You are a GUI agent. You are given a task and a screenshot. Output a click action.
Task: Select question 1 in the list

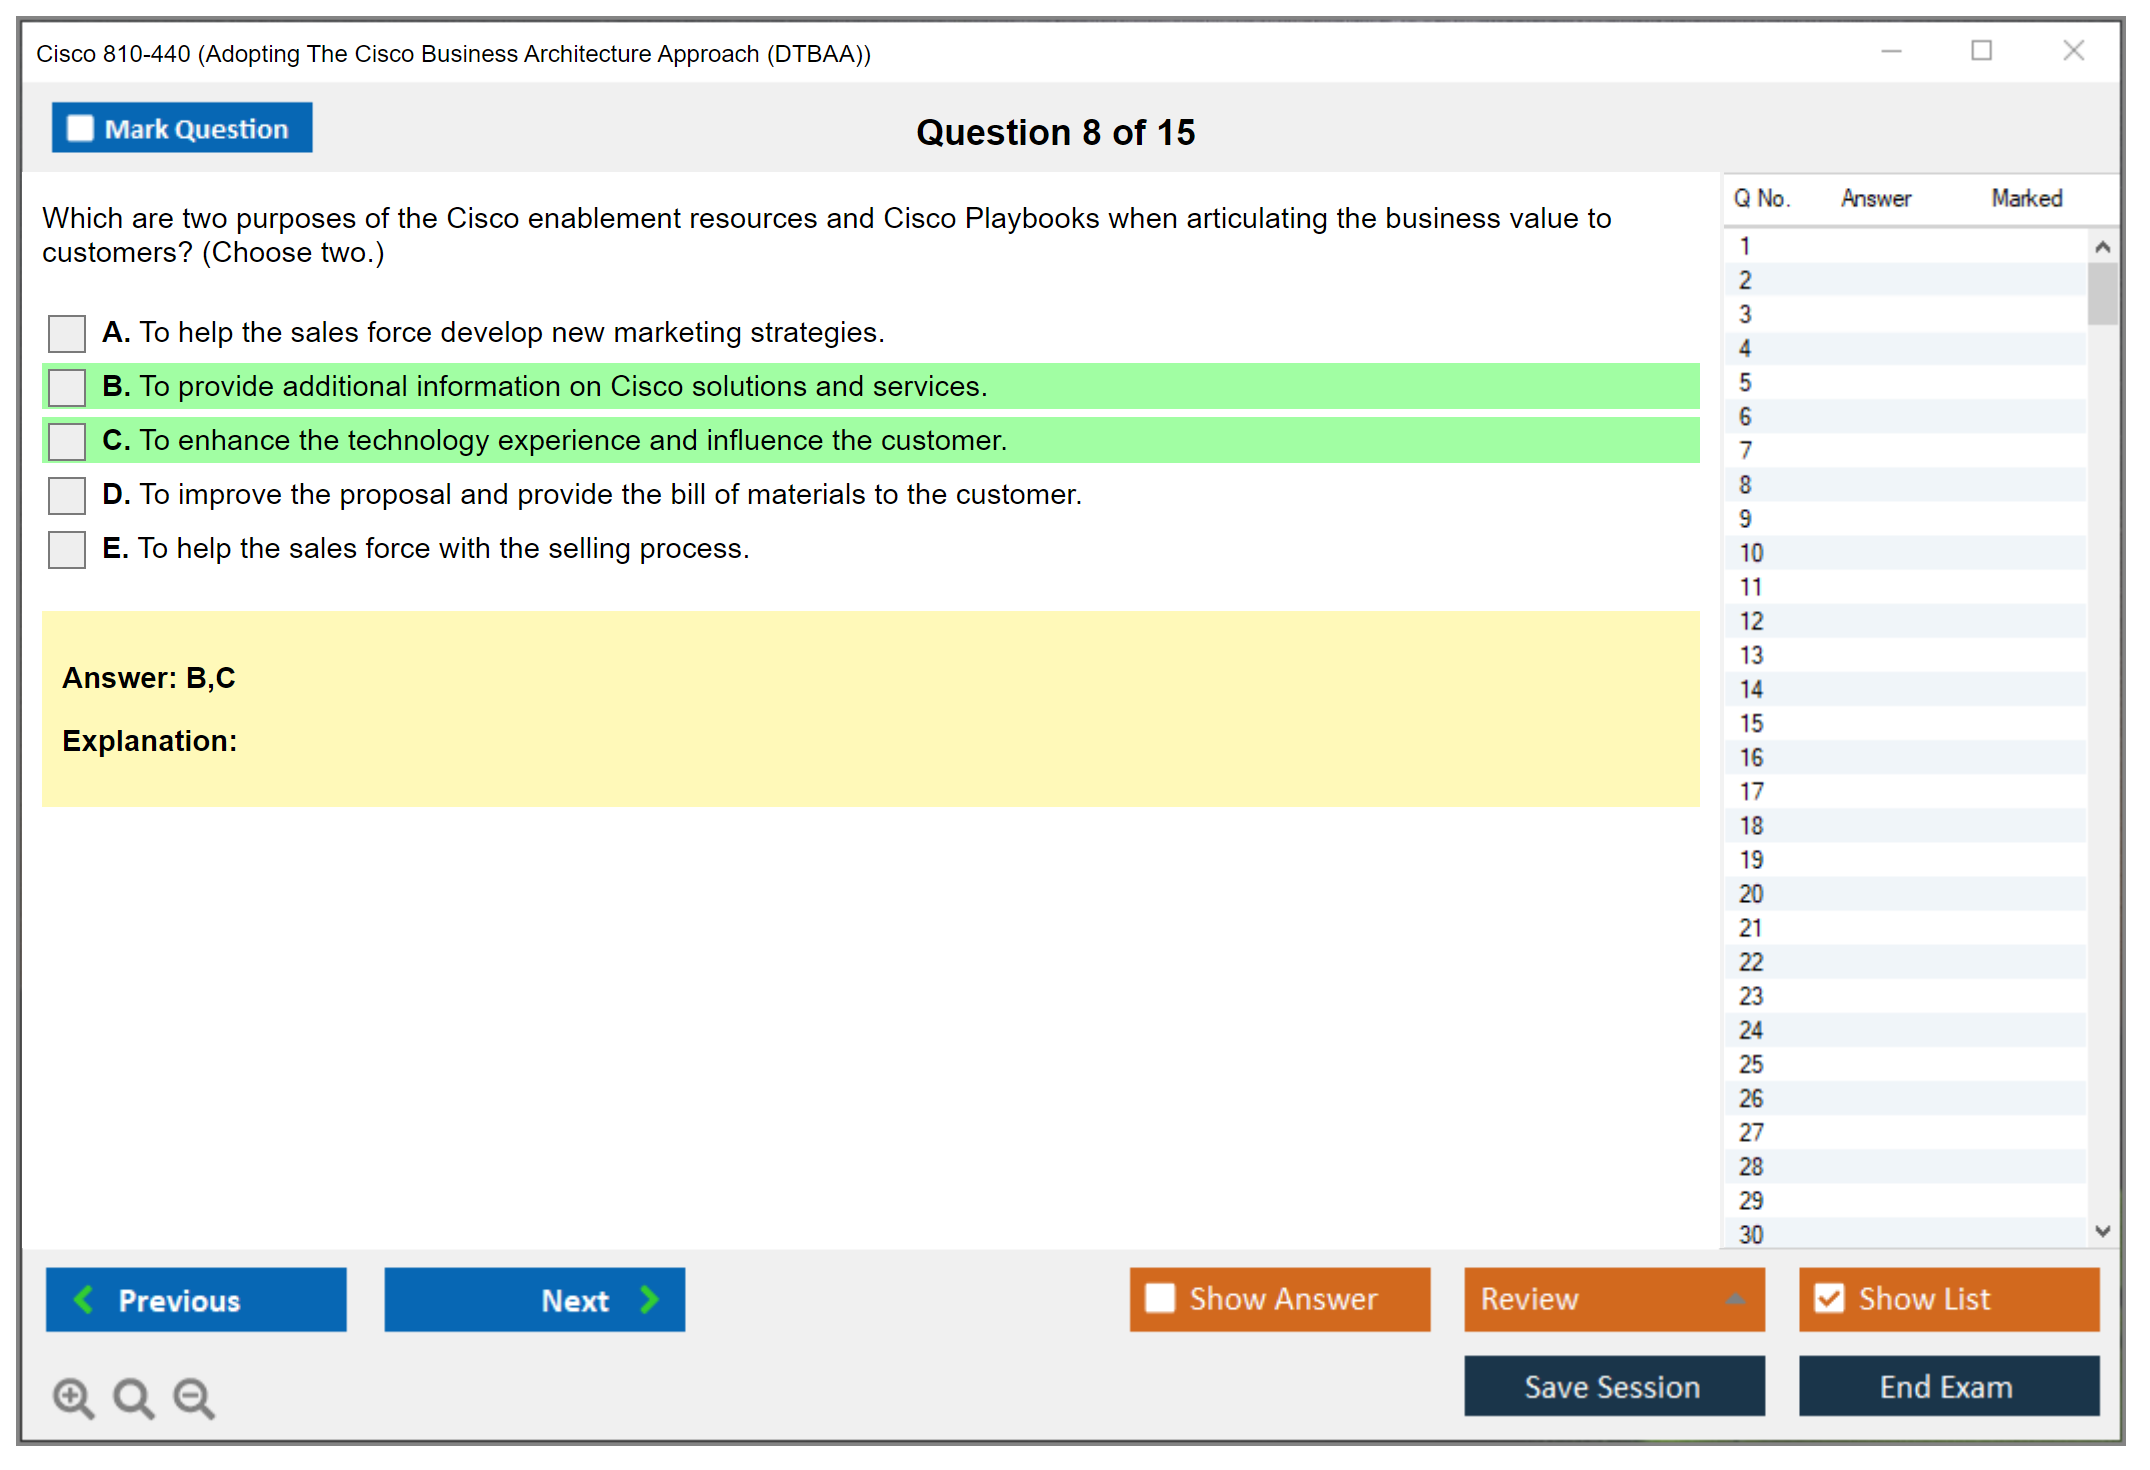click(1745, 246)
